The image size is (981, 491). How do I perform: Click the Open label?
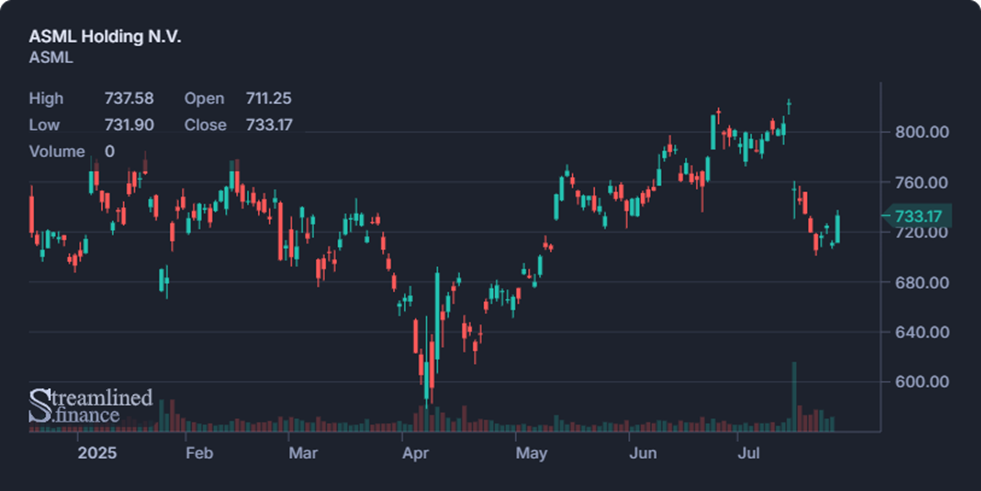[x=204, y=98]
